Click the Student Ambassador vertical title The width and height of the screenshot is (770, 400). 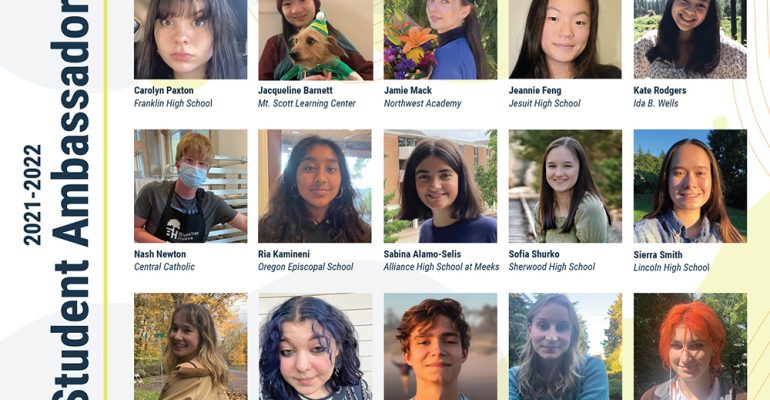point(71,200)
